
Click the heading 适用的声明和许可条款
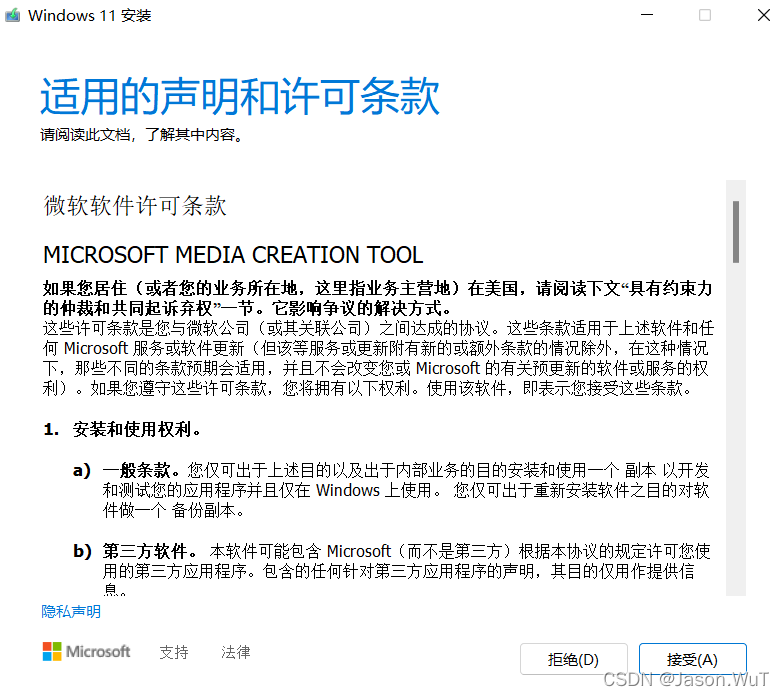tap(240, 96)
